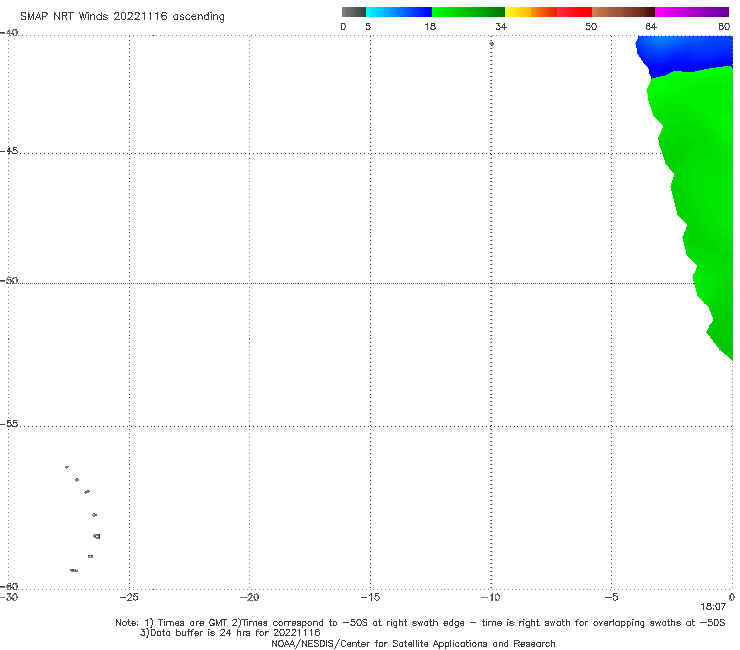Click the latitude label '-50'
740x650 pixels.
pos(9,280)
